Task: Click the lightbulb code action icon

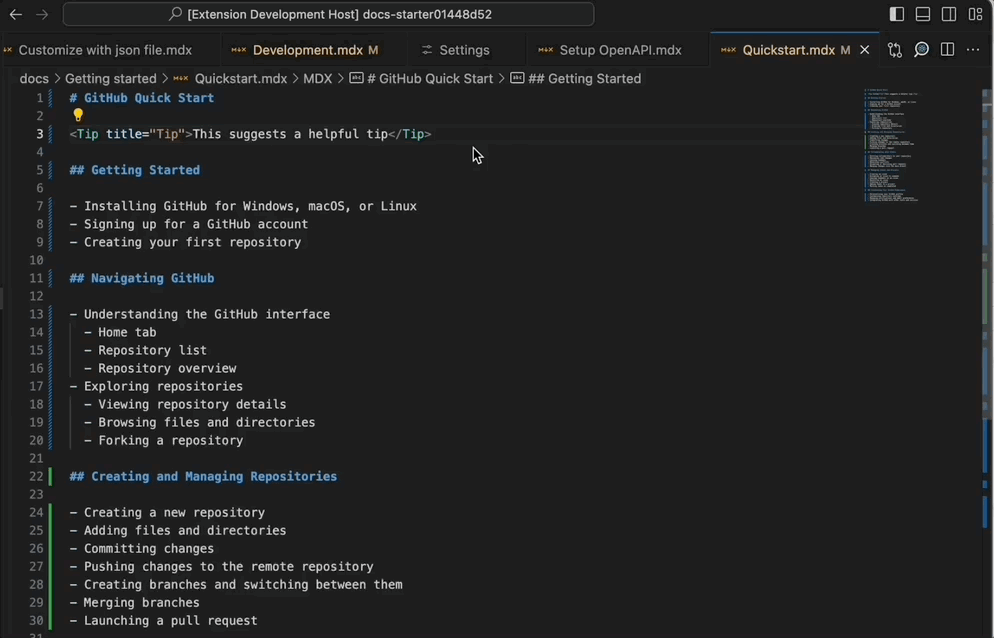Action: coord(78,115)
